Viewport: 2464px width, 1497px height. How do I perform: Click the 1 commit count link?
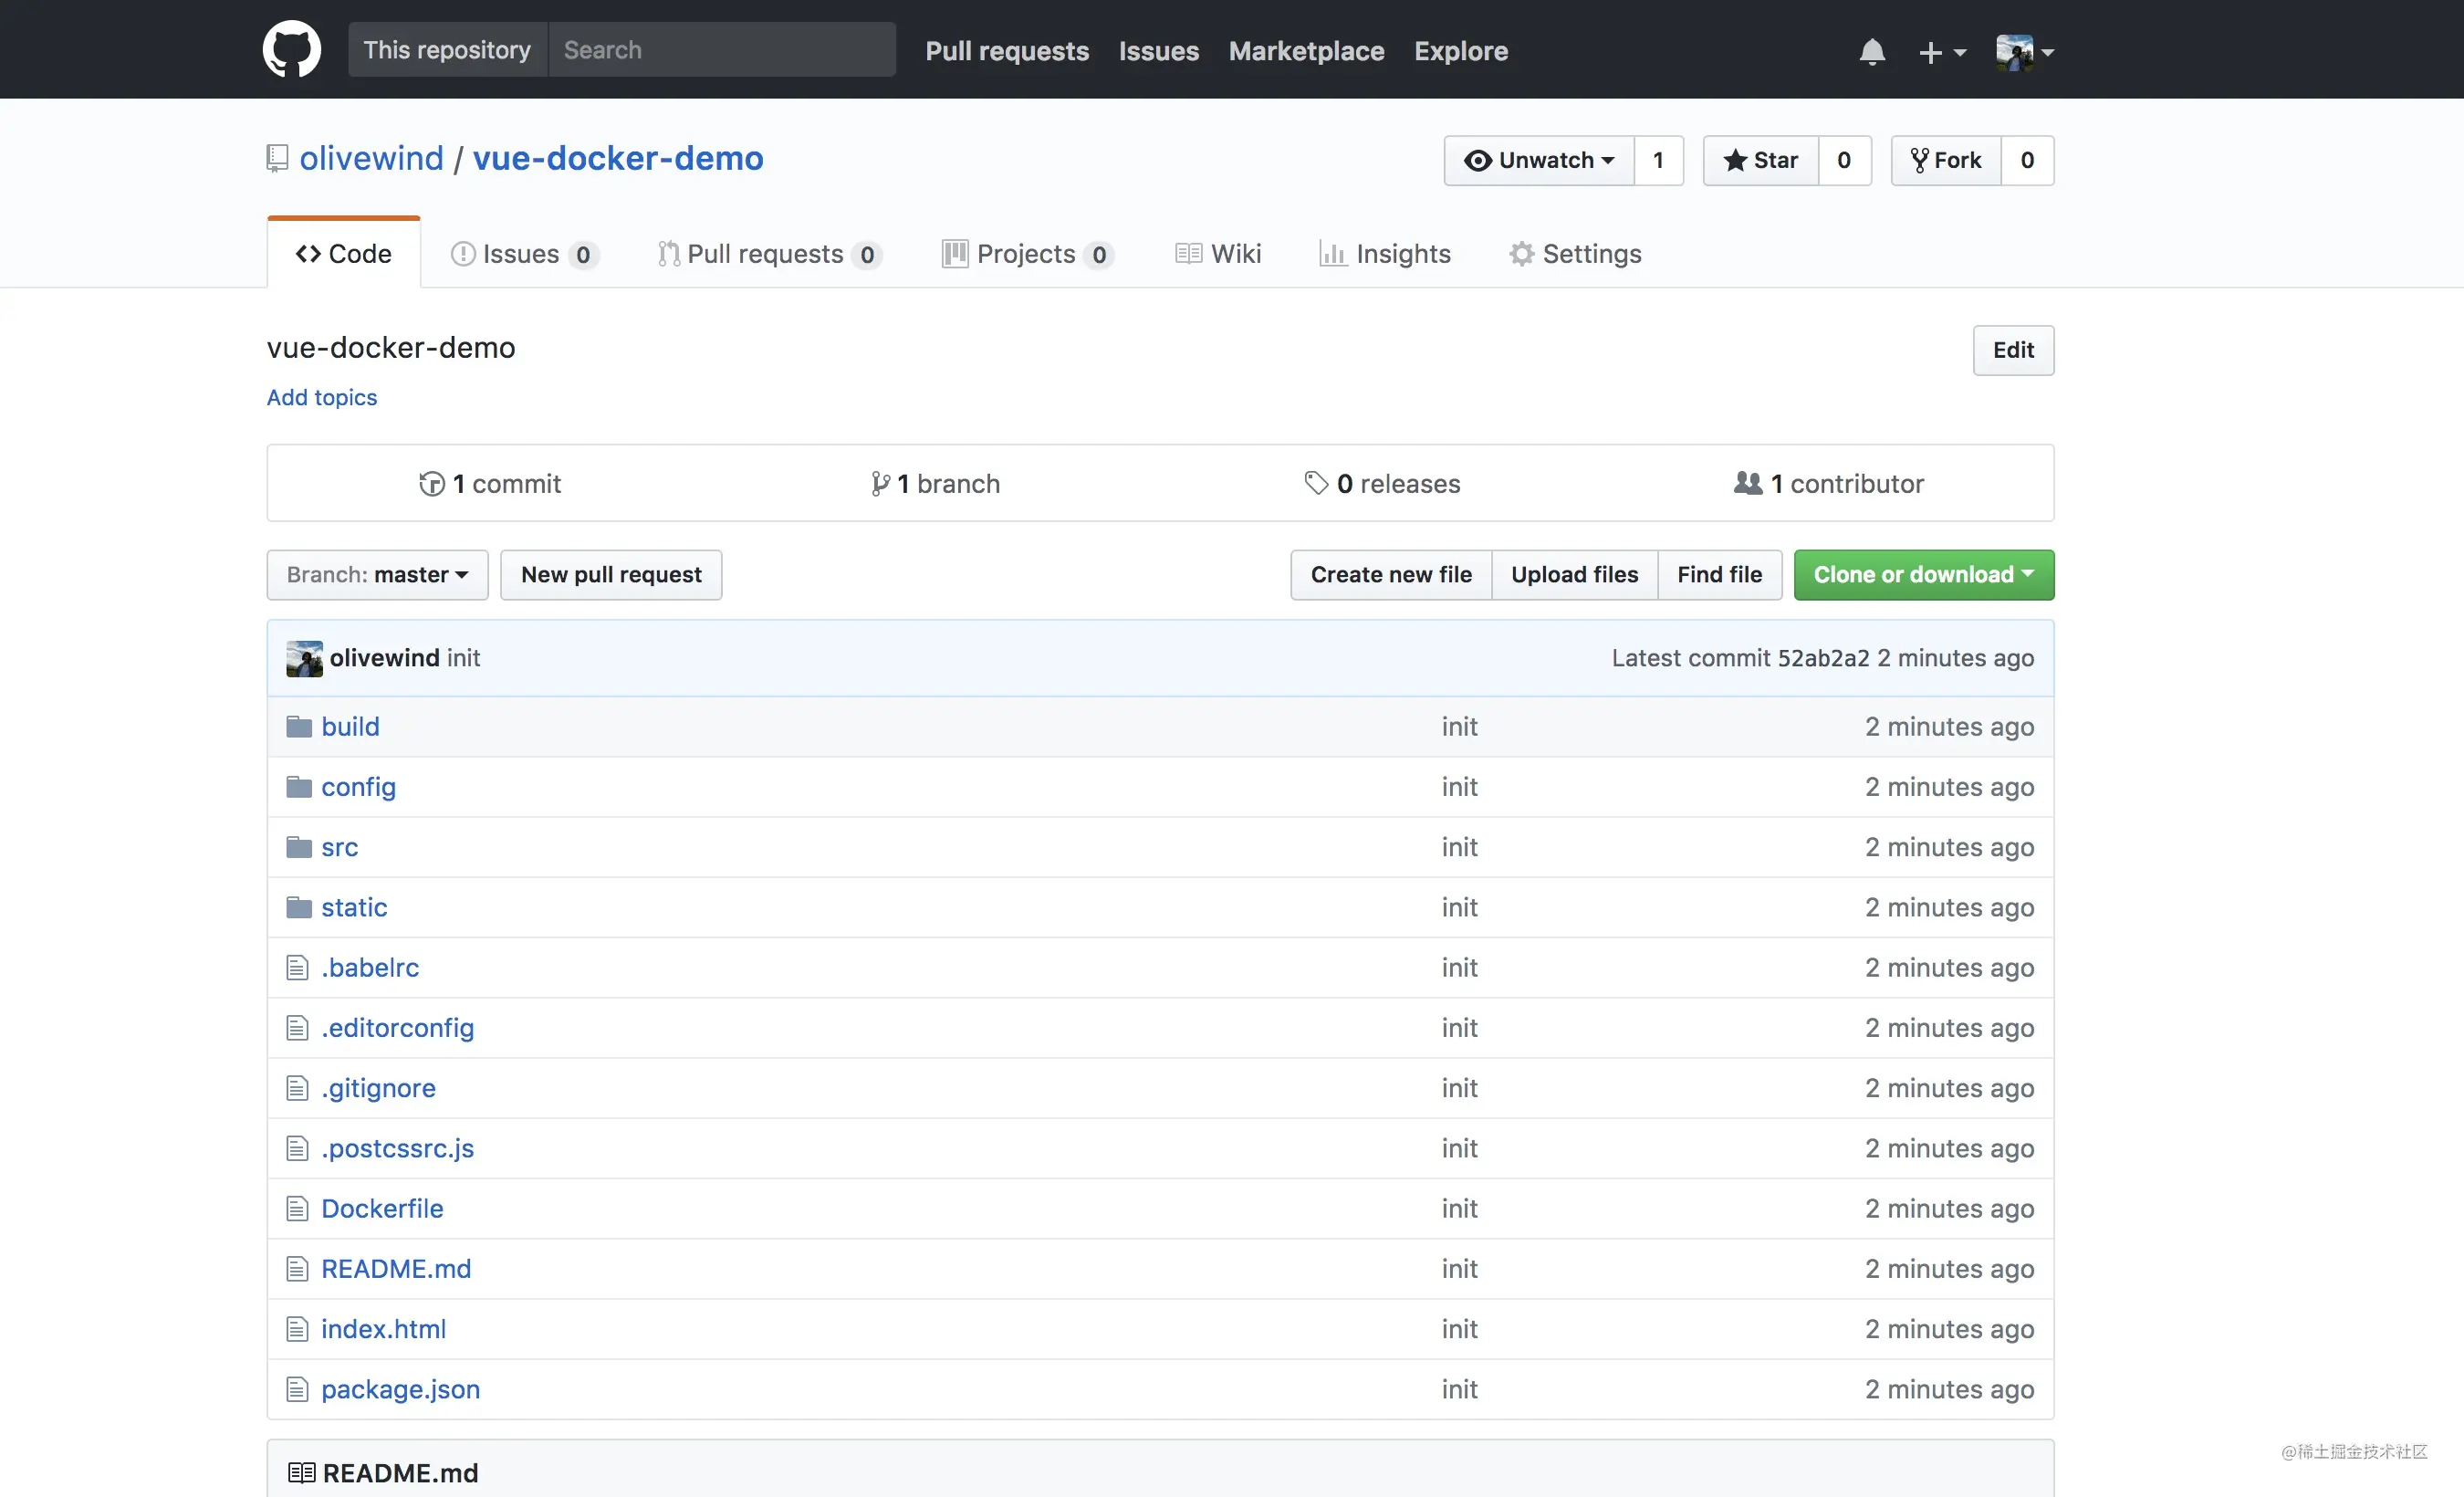coord(491,484)
